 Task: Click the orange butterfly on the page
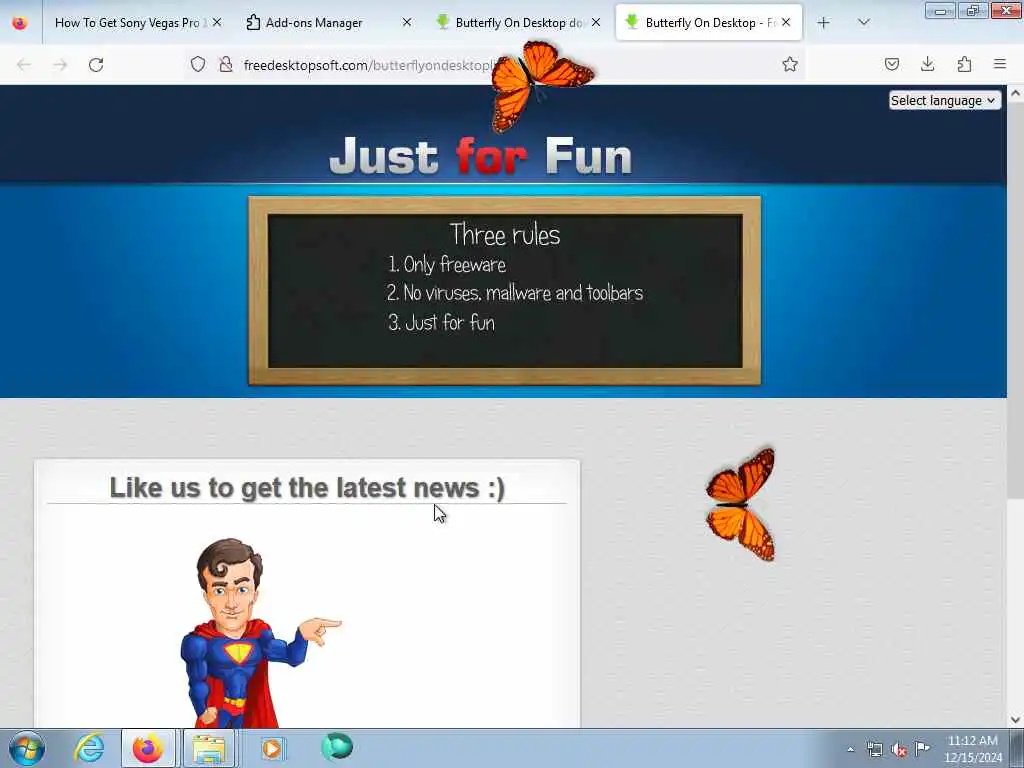741,504
